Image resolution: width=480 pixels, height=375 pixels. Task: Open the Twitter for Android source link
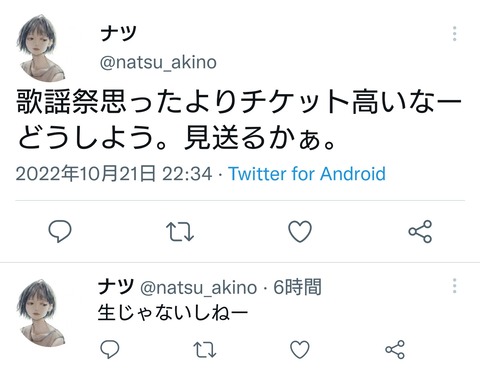307,174
